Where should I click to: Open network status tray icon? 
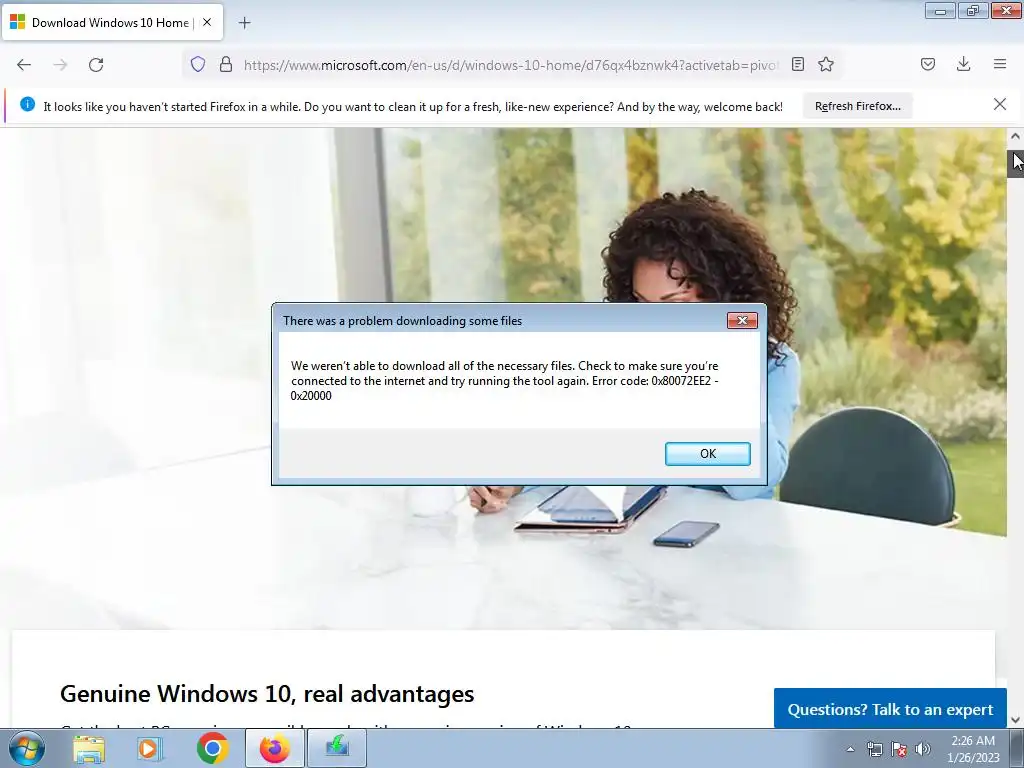[x=874, y=749]
